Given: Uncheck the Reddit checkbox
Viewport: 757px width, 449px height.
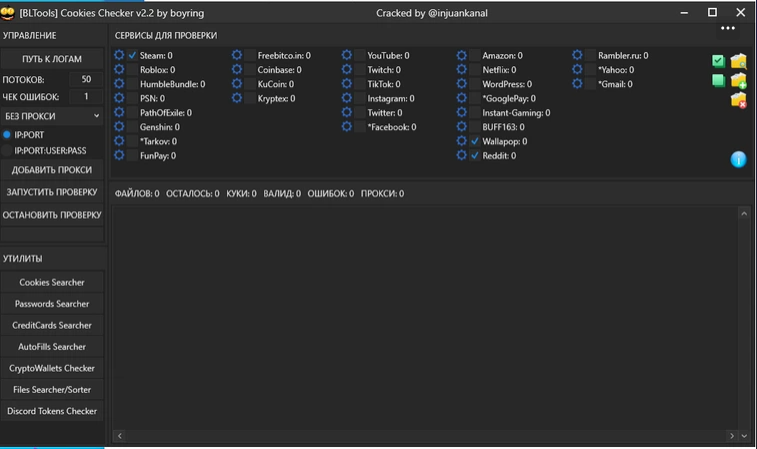Looking at the screenshot, I should pyautogui.click(x=475, y=155).
